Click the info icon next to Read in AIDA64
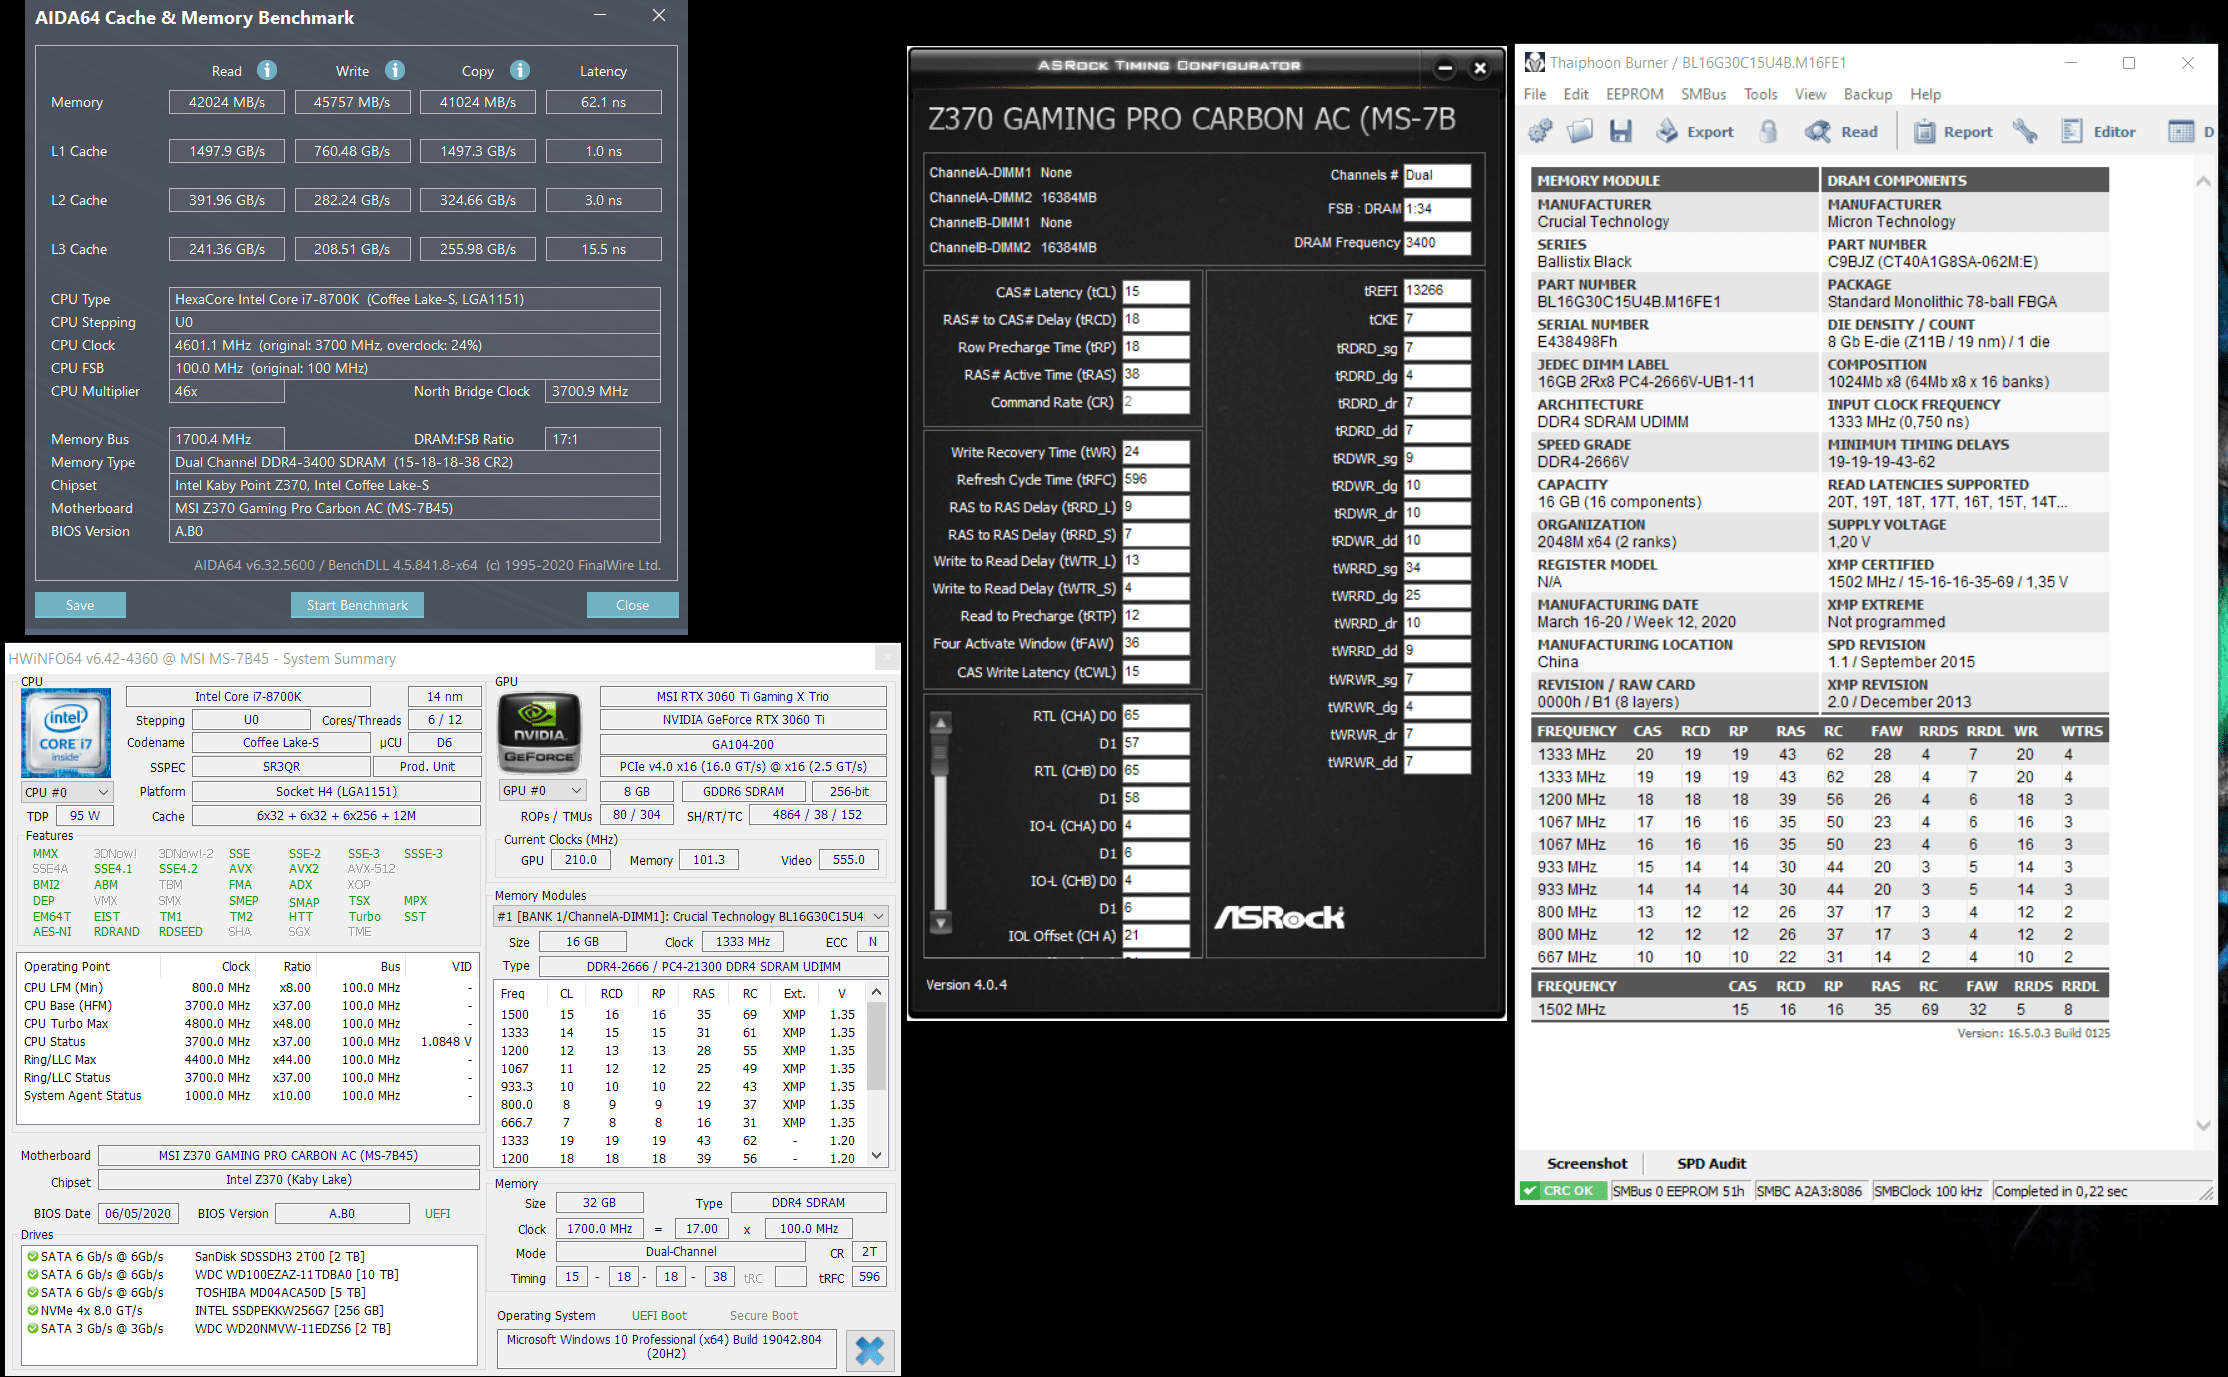 click(267, 70)
